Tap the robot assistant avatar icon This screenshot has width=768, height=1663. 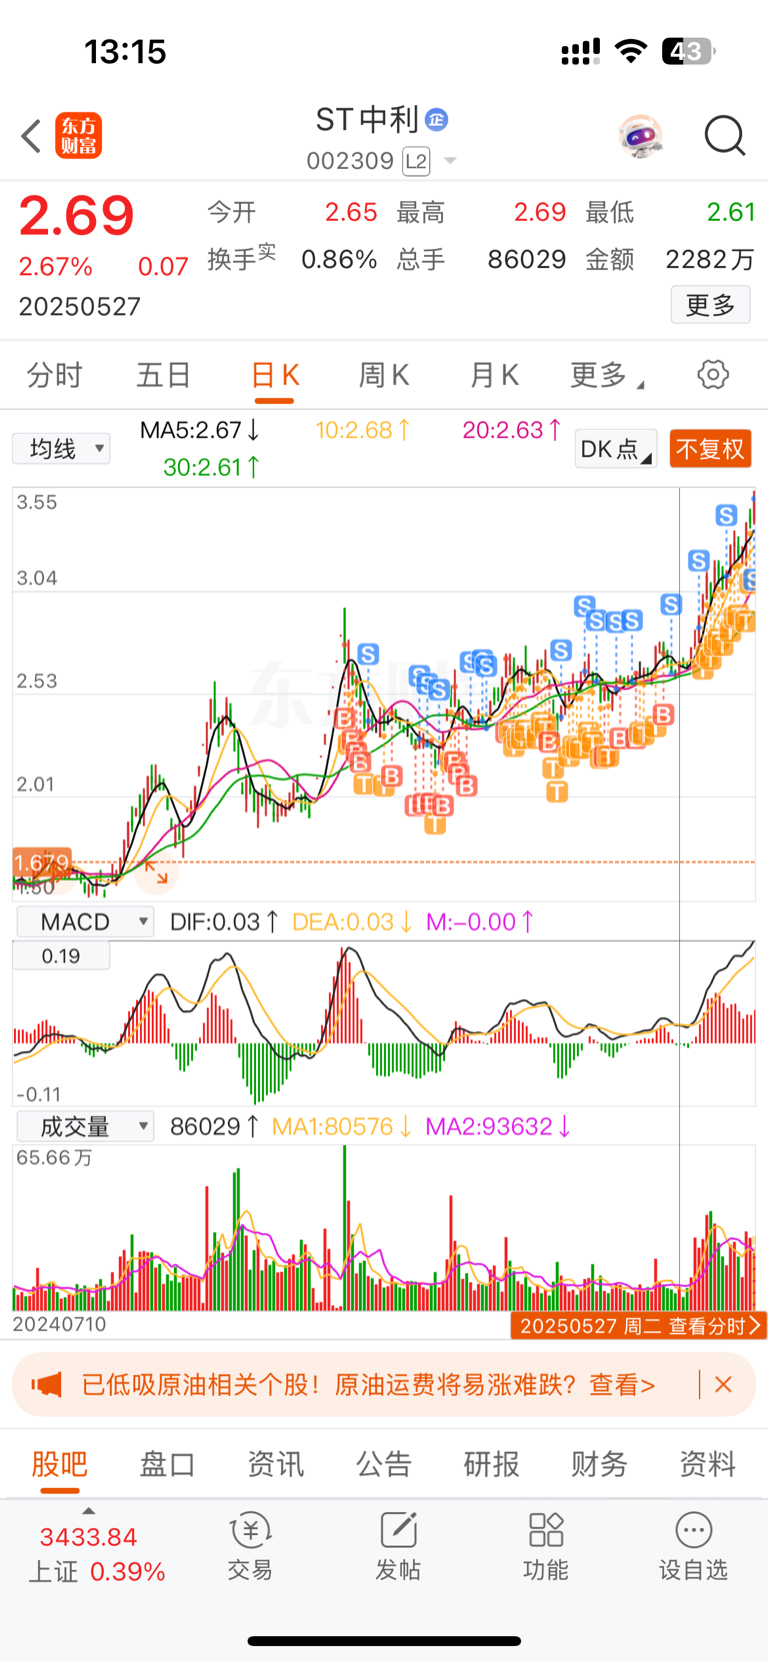pyautogui.click(x=640, y=136)
